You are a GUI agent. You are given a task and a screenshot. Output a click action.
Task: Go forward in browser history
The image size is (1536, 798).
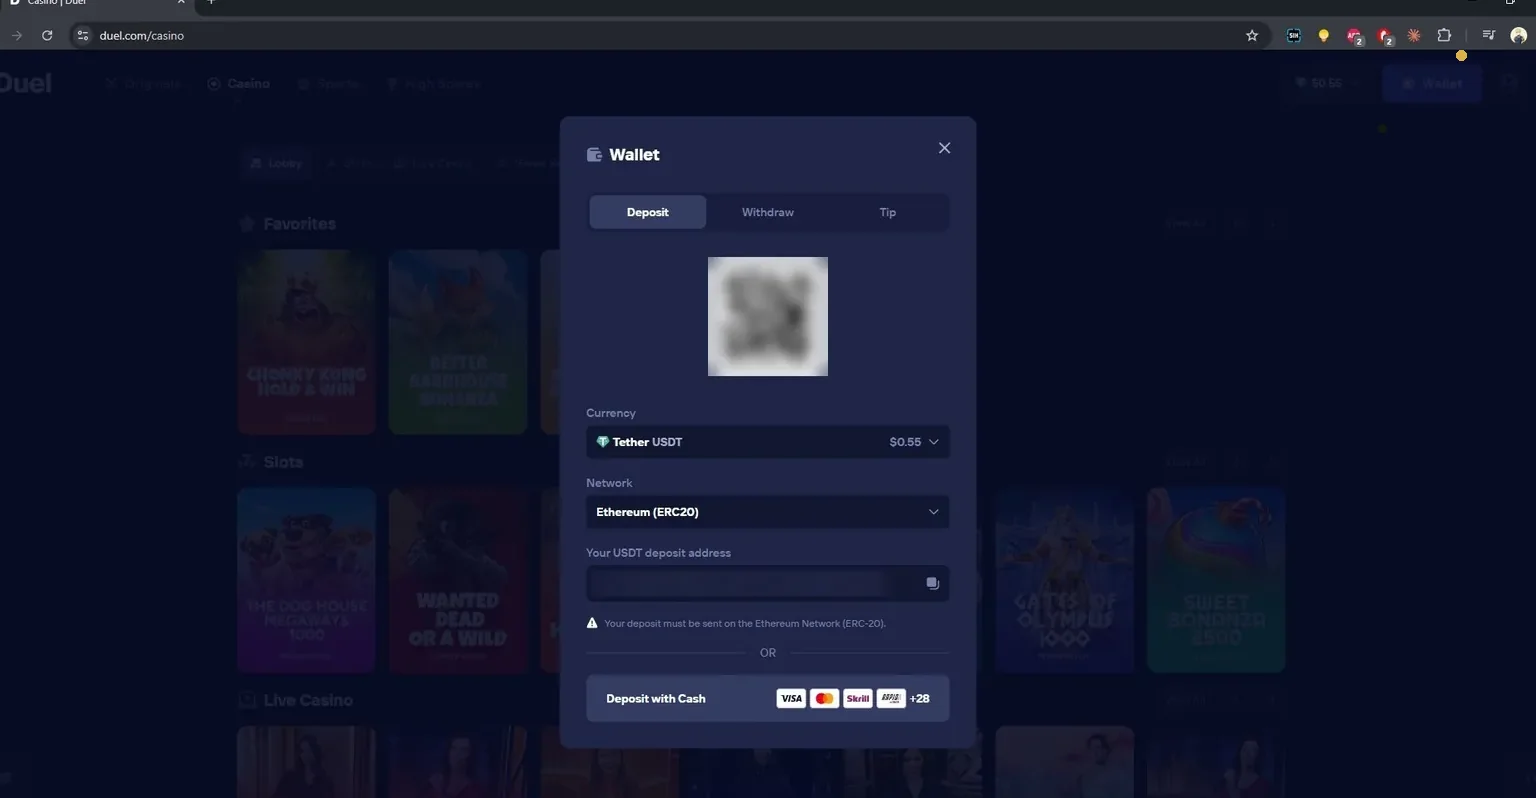(x=17, y=35)
